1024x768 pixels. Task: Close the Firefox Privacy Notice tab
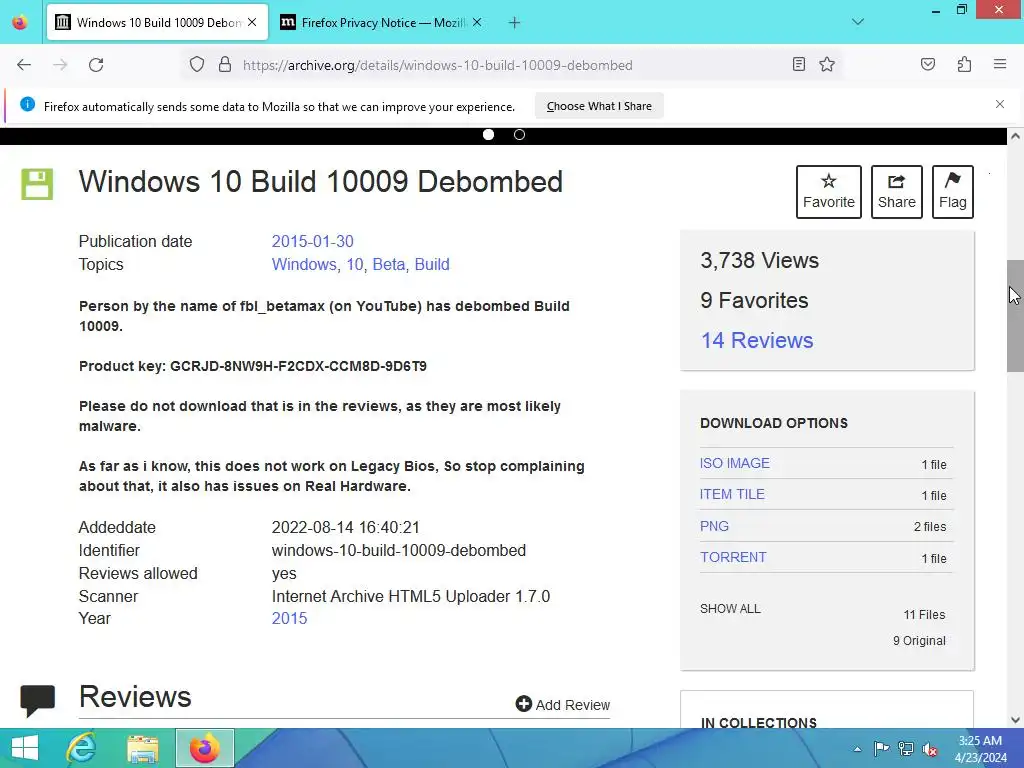click(x=477, y=22)
